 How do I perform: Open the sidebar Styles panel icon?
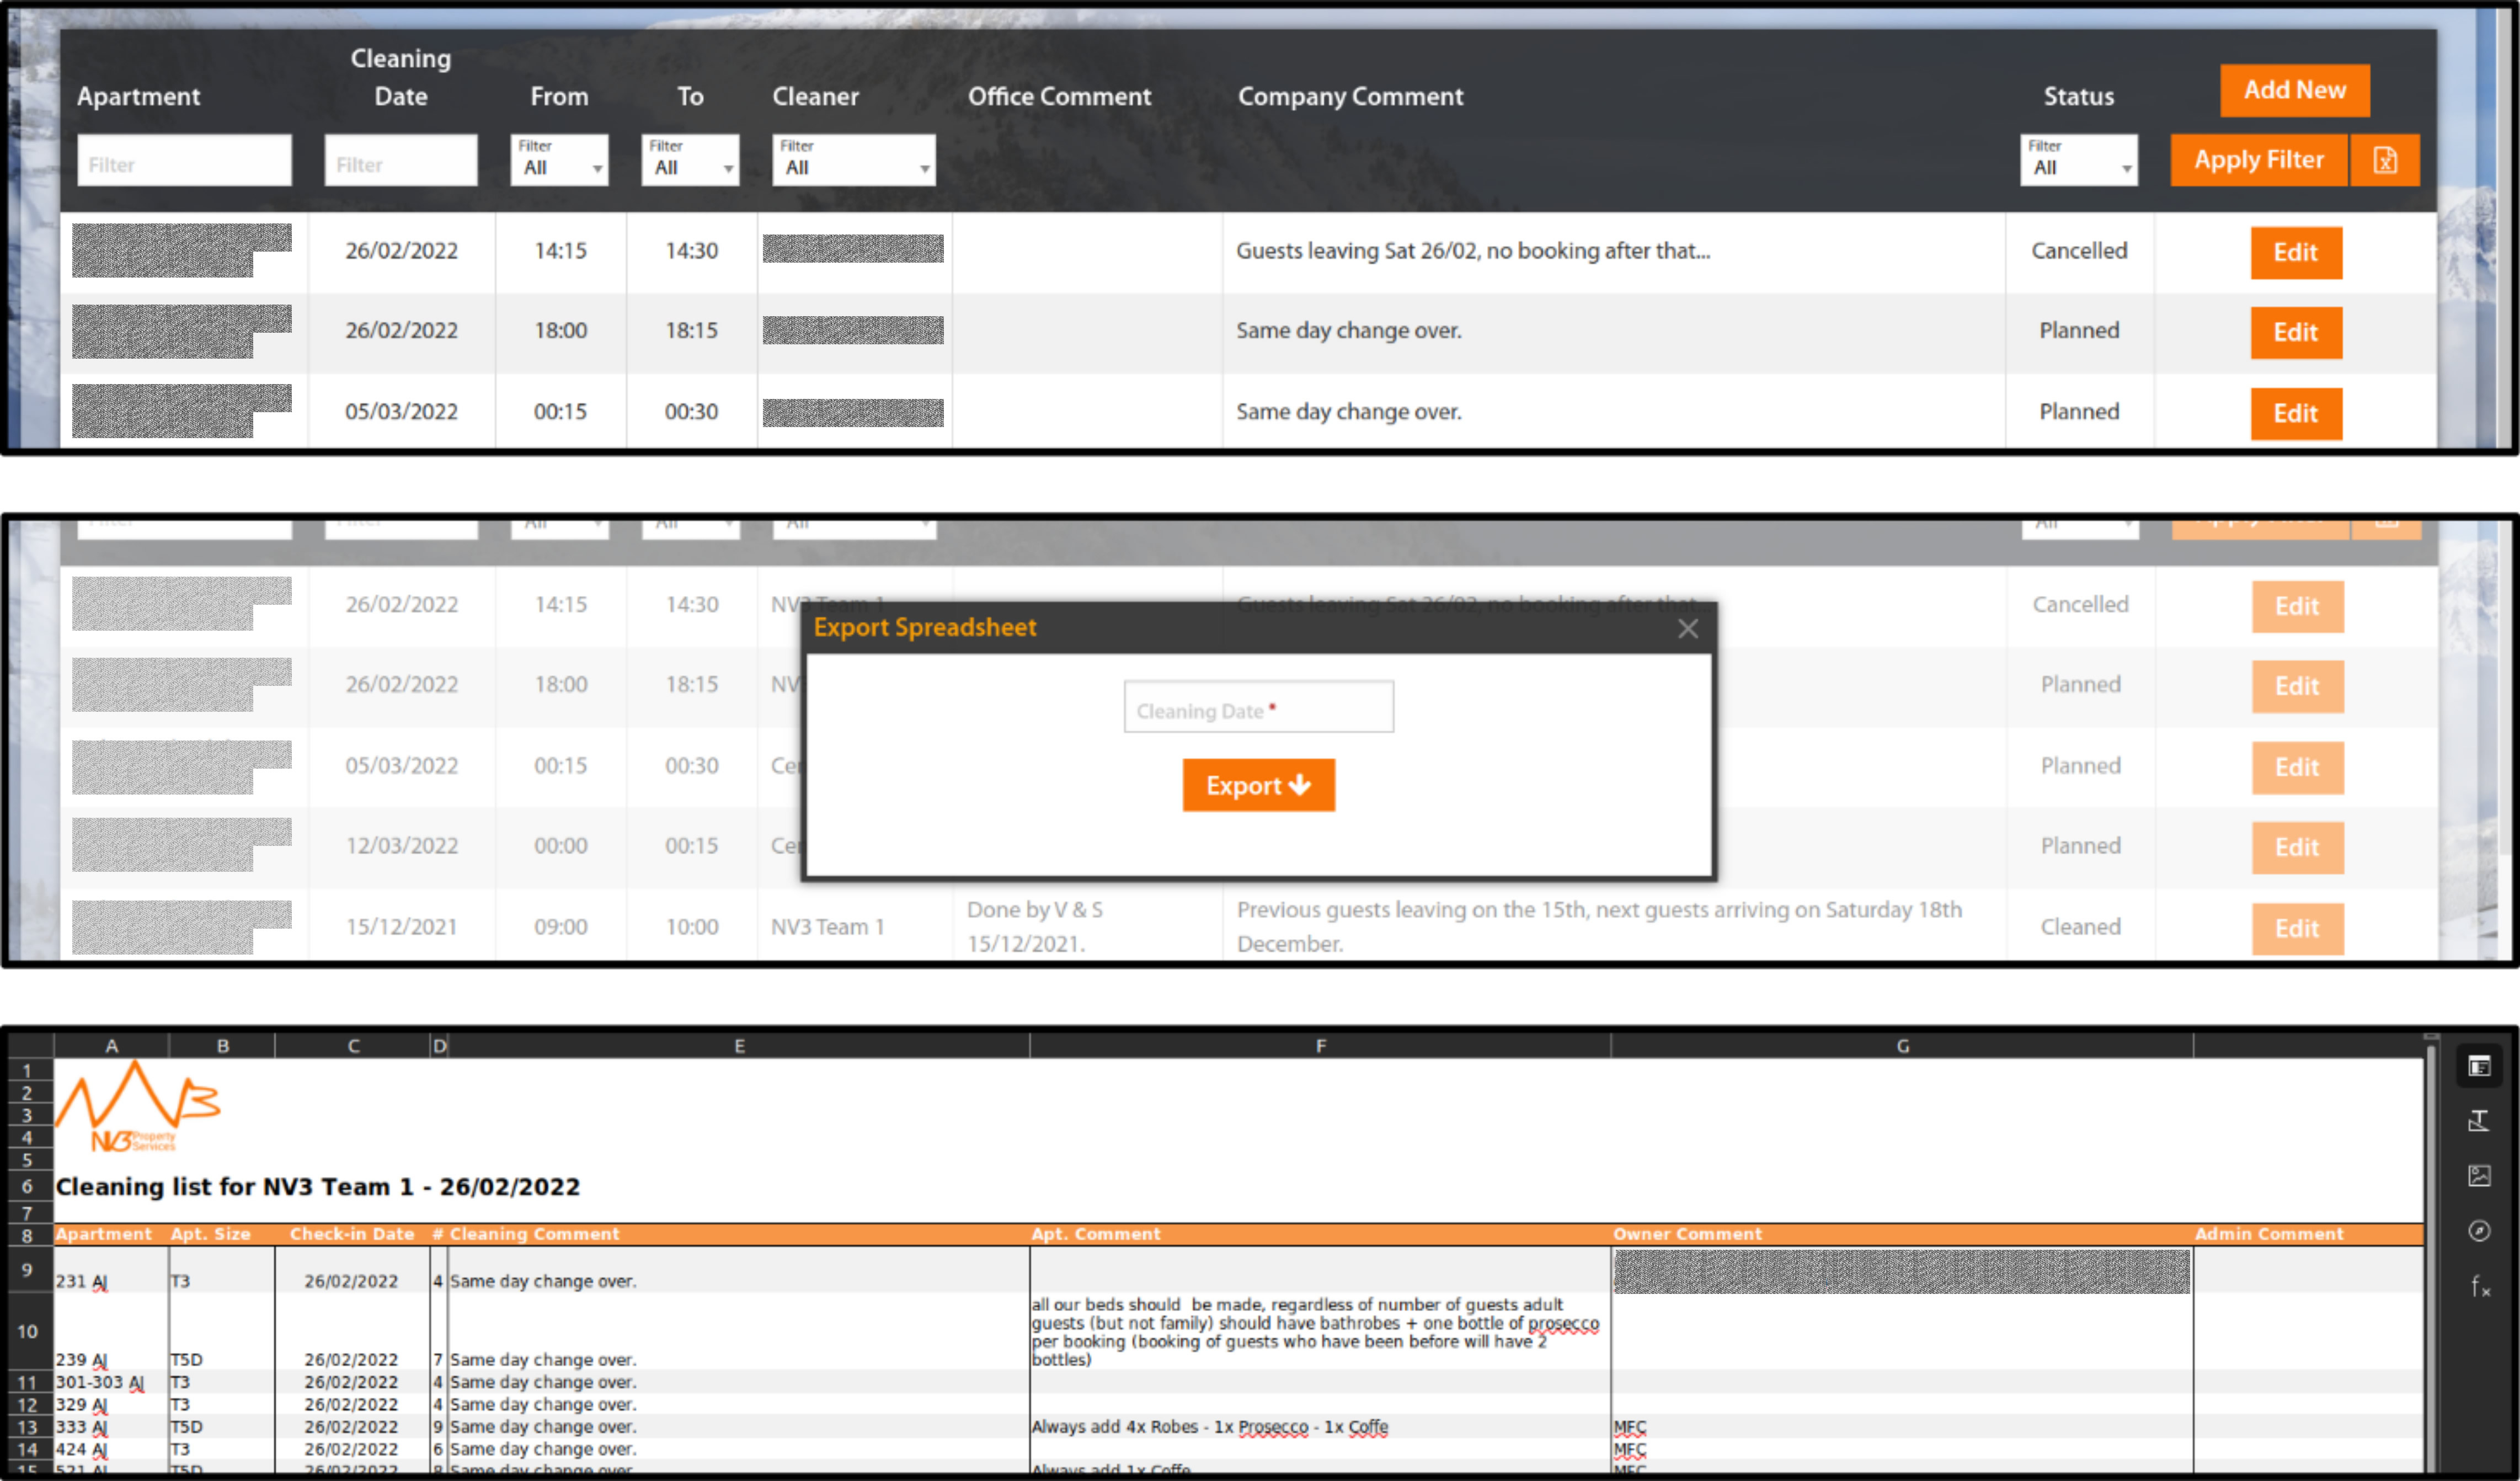pos(2478,1121)
